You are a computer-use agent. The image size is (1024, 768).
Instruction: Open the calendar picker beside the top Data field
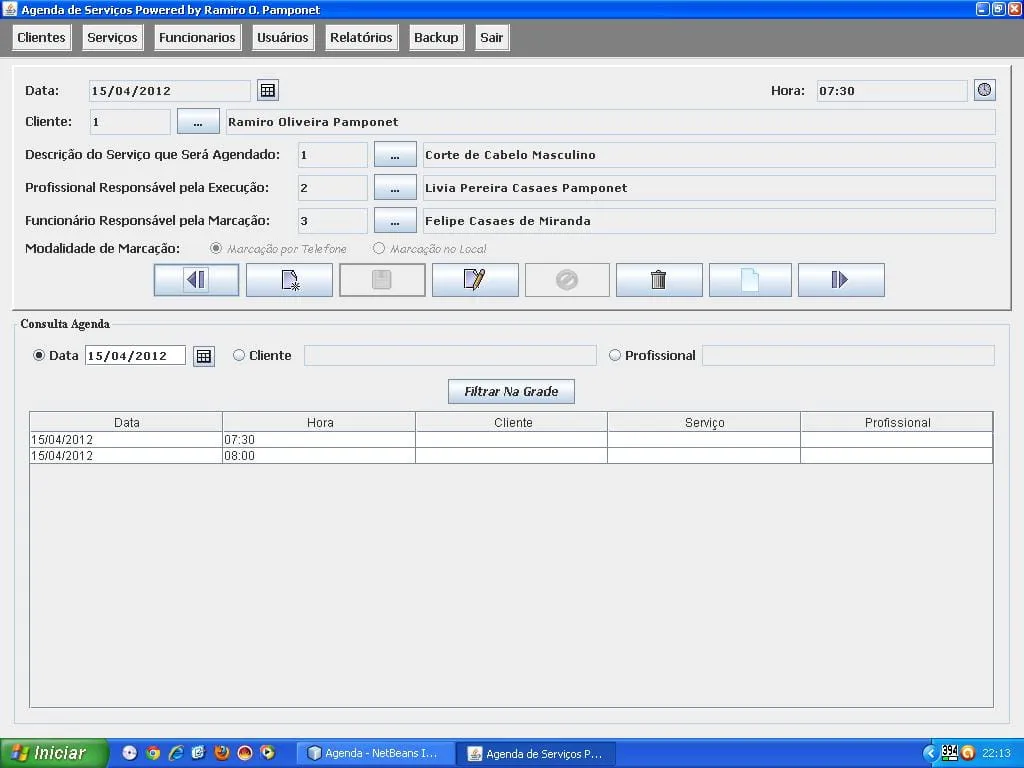click(268, 91)
